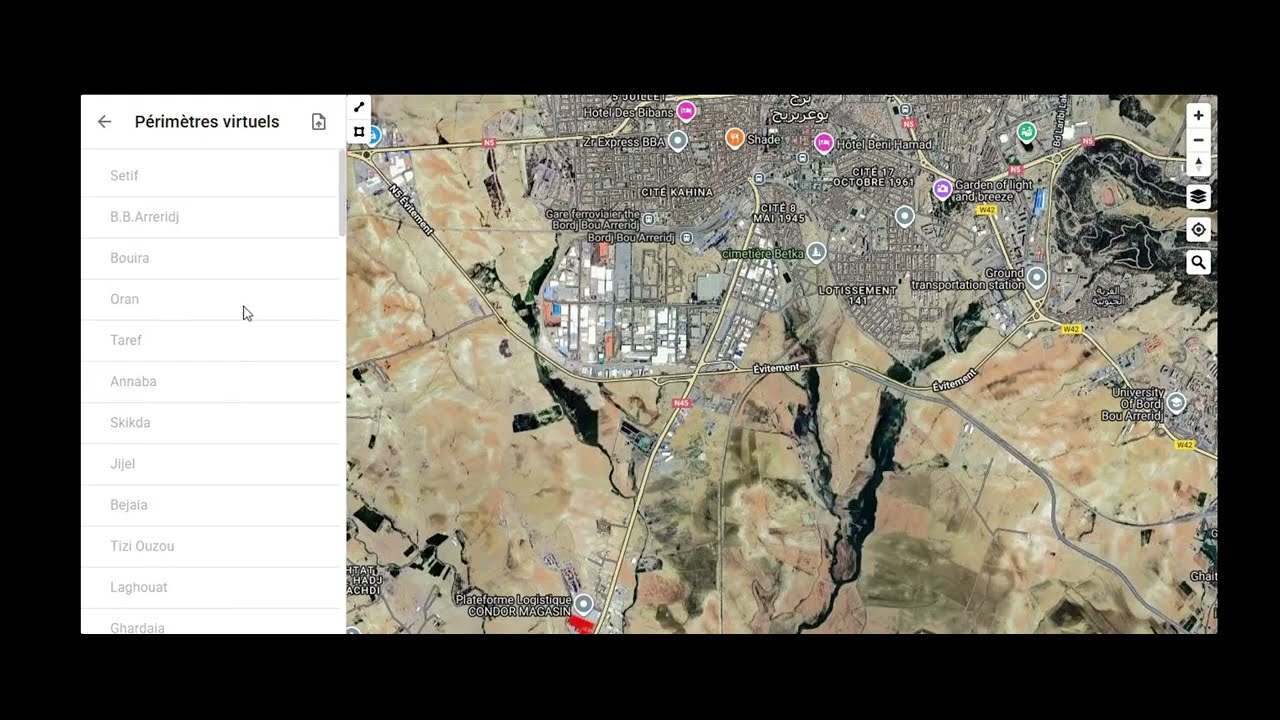This screenshot has width=1280, height=720.
Task: Select the Bouira geofence
Action: 210,258
